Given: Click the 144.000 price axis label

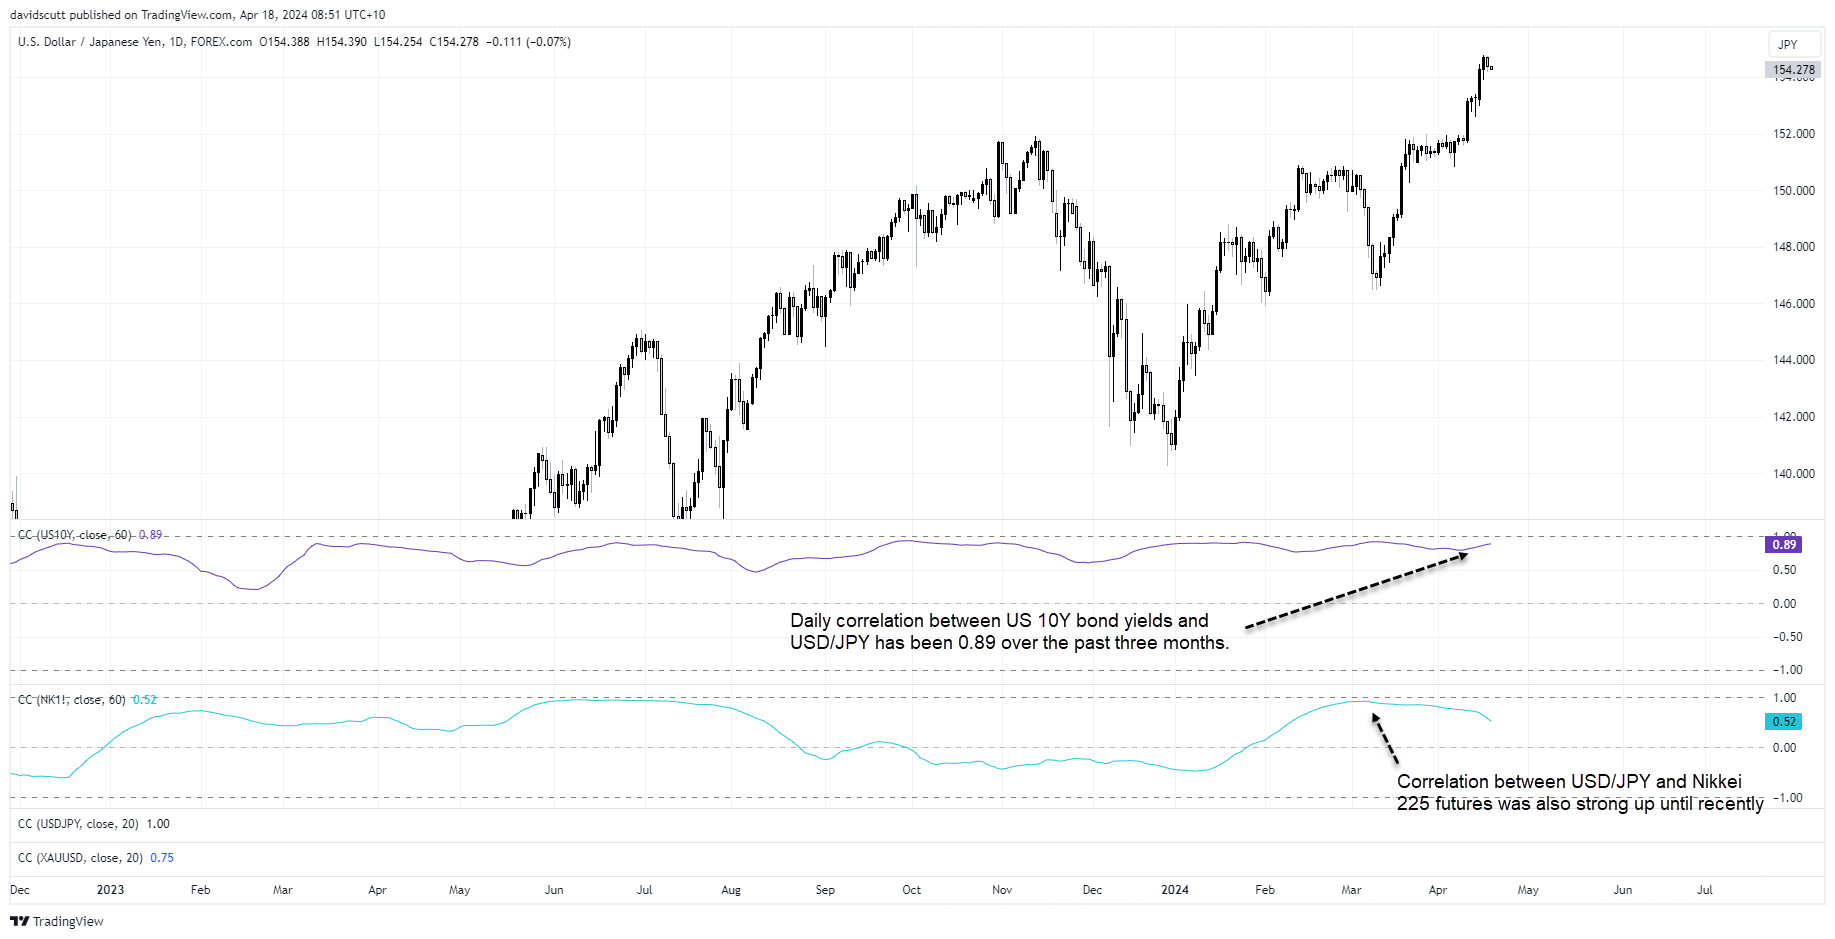Looking at the screenshot, I should [x=1794, y=360].
